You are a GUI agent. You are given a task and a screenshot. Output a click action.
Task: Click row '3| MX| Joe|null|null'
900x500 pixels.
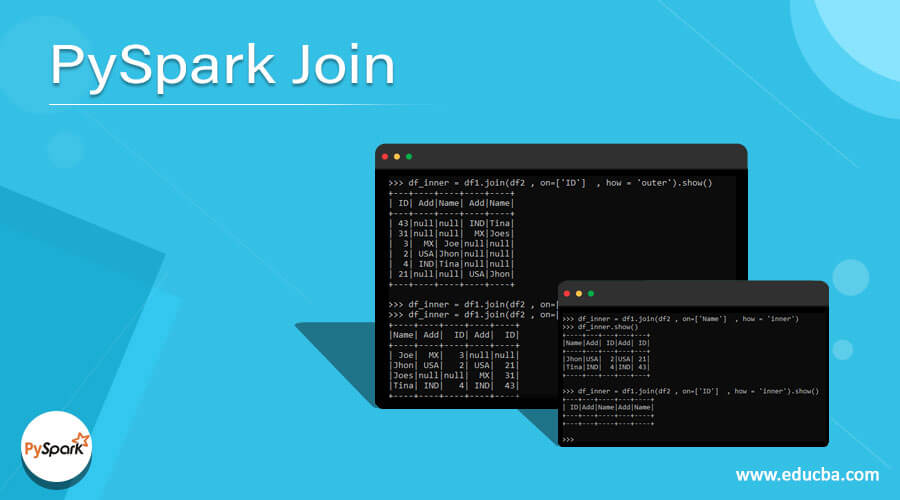pyautogui.click(x=451, y=243)
